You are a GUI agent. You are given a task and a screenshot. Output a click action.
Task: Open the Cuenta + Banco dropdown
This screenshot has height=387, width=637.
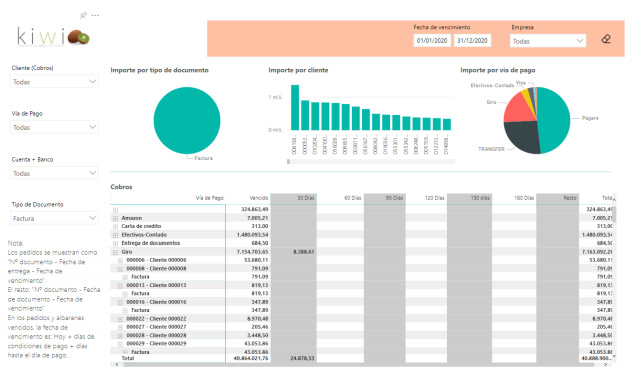tap(54, 173)
